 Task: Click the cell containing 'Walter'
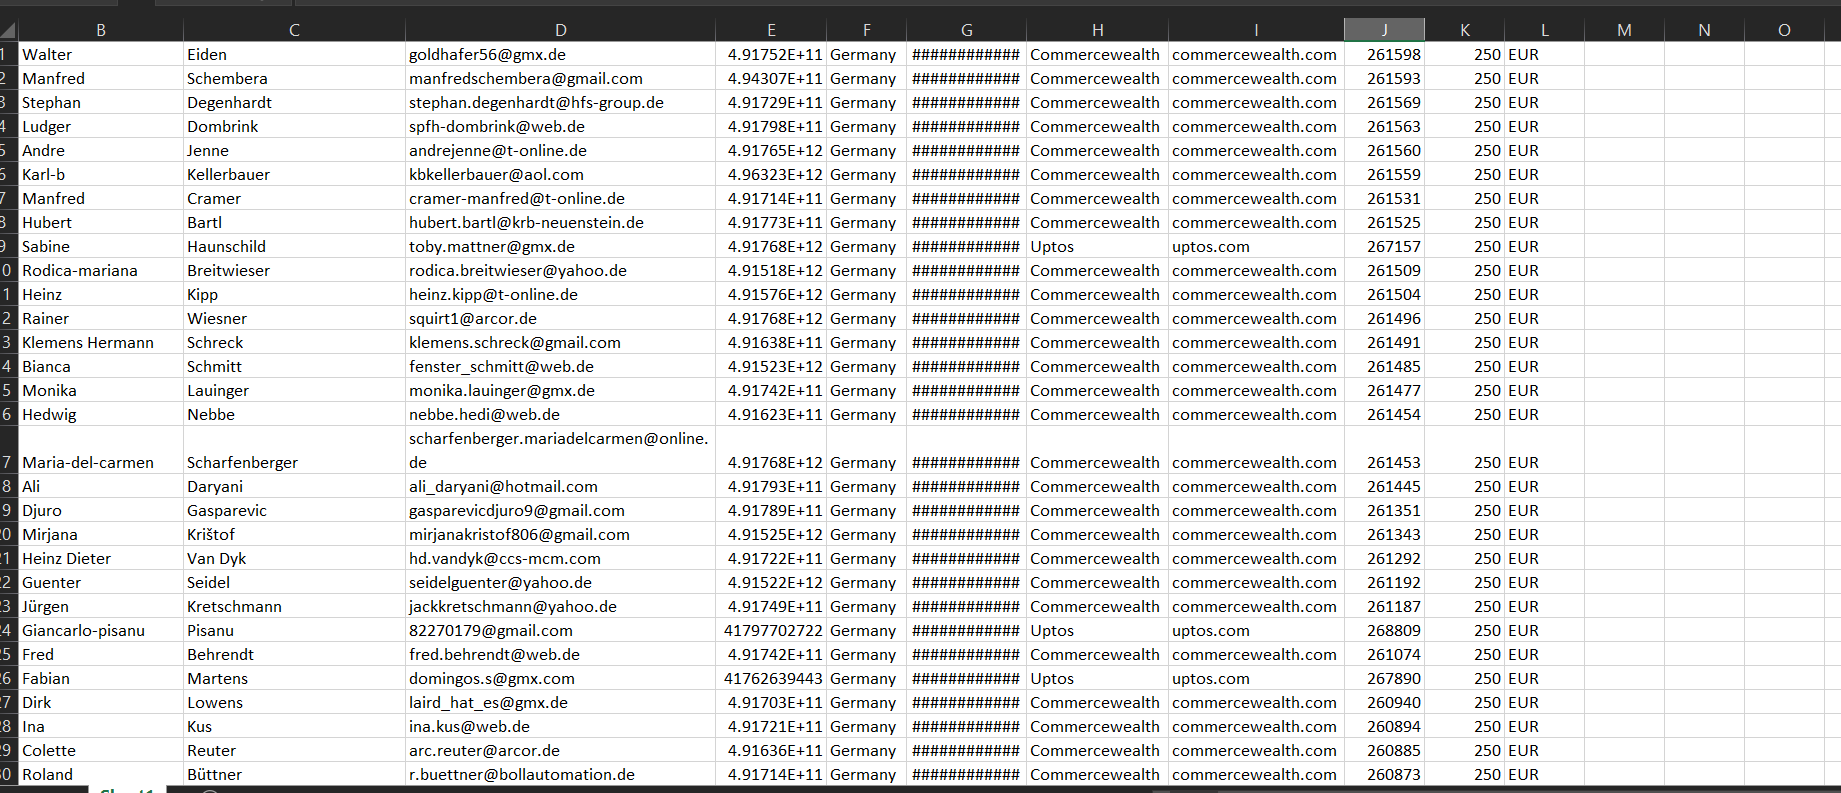pyautogui.click(x=101, y=54)
